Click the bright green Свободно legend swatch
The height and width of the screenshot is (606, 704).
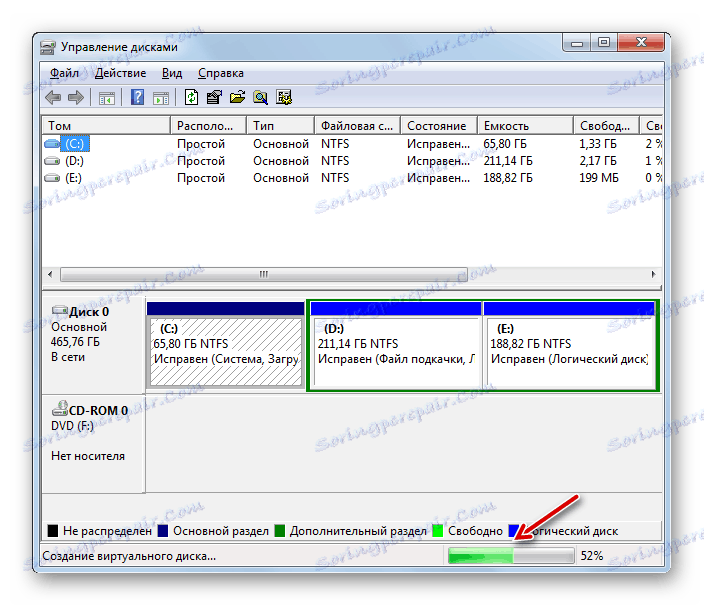(x=438, y=531)
